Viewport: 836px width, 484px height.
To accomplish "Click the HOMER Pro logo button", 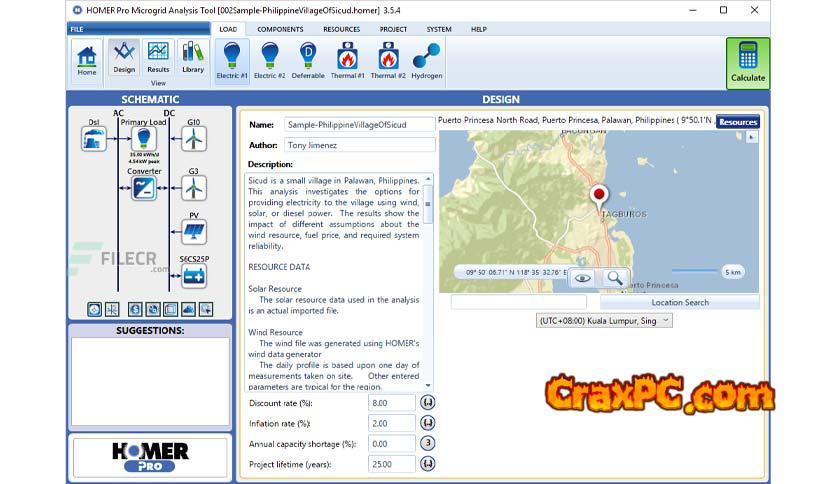I will click(150, 457).
